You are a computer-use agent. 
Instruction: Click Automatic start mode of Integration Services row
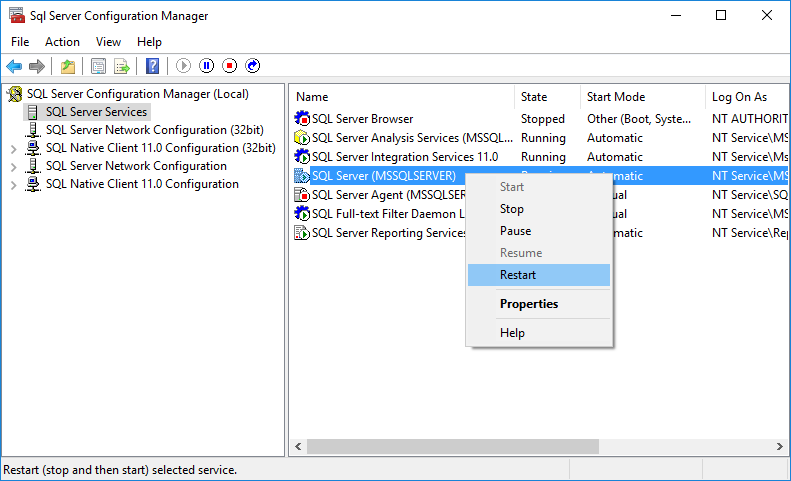pyautogui.click(x=614, y=157)
